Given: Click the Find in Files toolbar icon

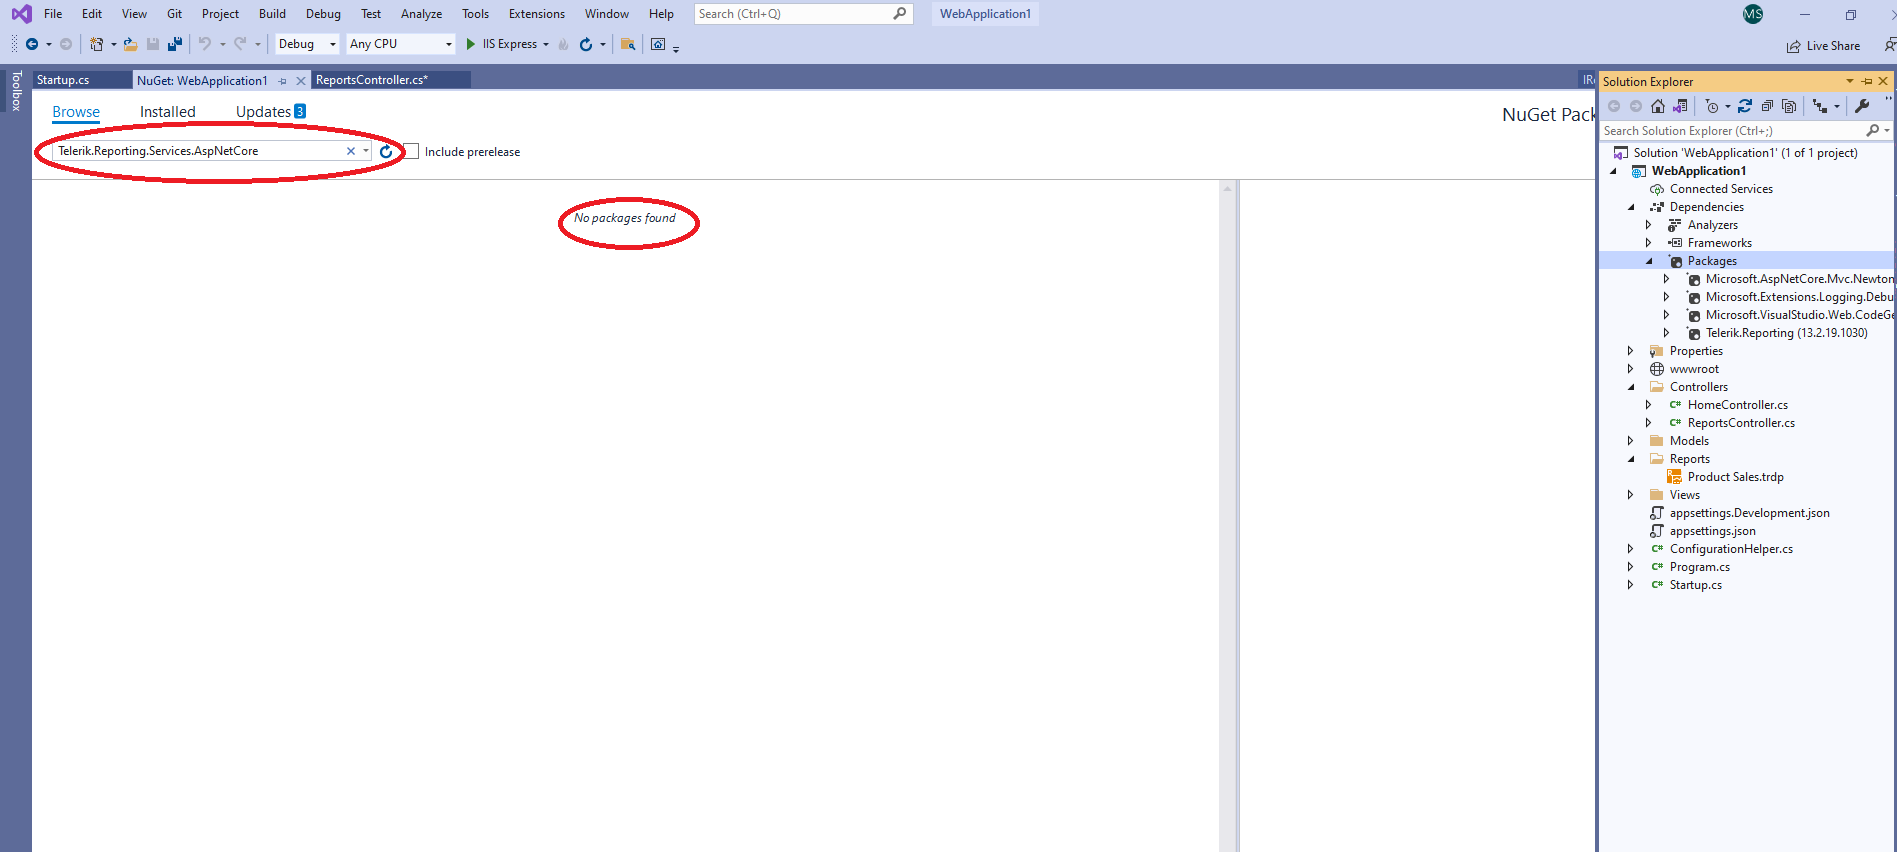Looking at the screenshot, I should (x=628, y=44).
